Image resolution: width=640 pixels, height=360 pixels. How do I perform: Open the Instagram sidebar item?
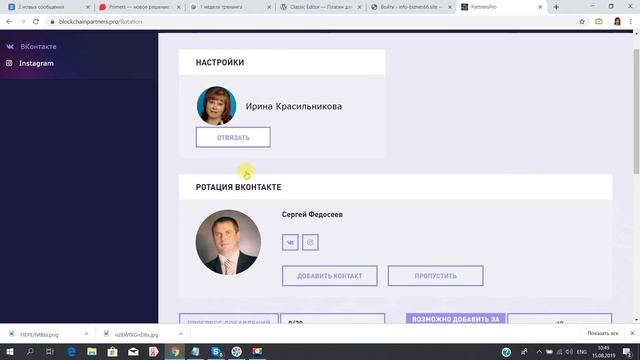tap(36, 63)
